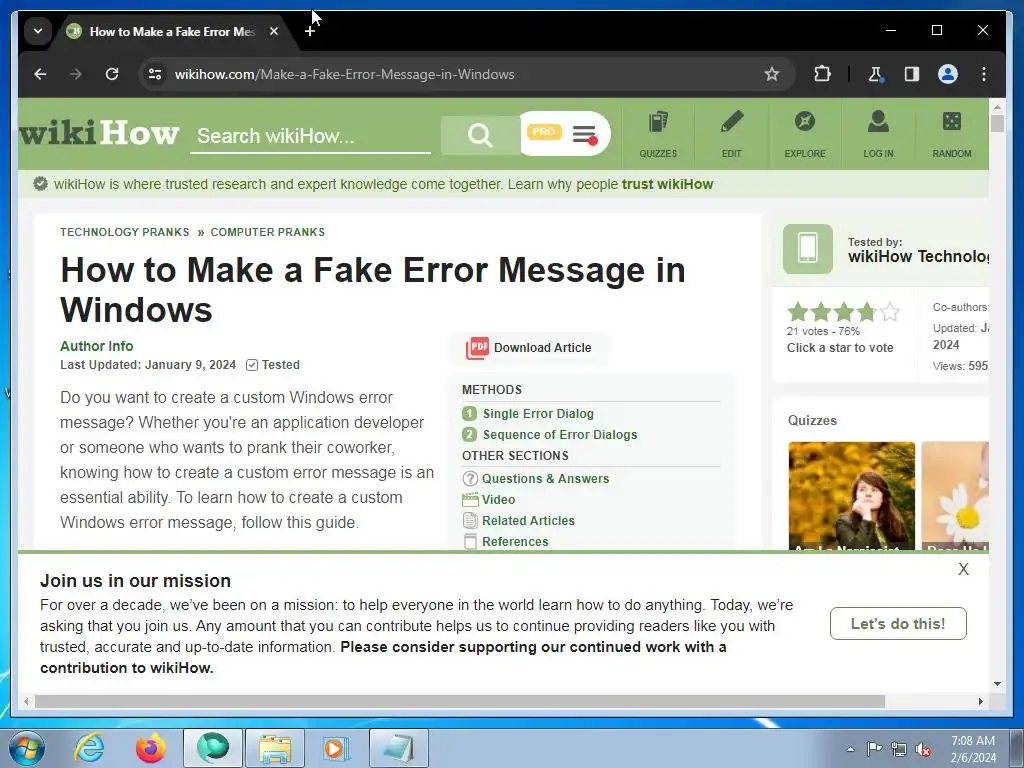The width and height of the screenshot is (1024, 768).
Task: Click Log In in the header
Action: (878, 135)
